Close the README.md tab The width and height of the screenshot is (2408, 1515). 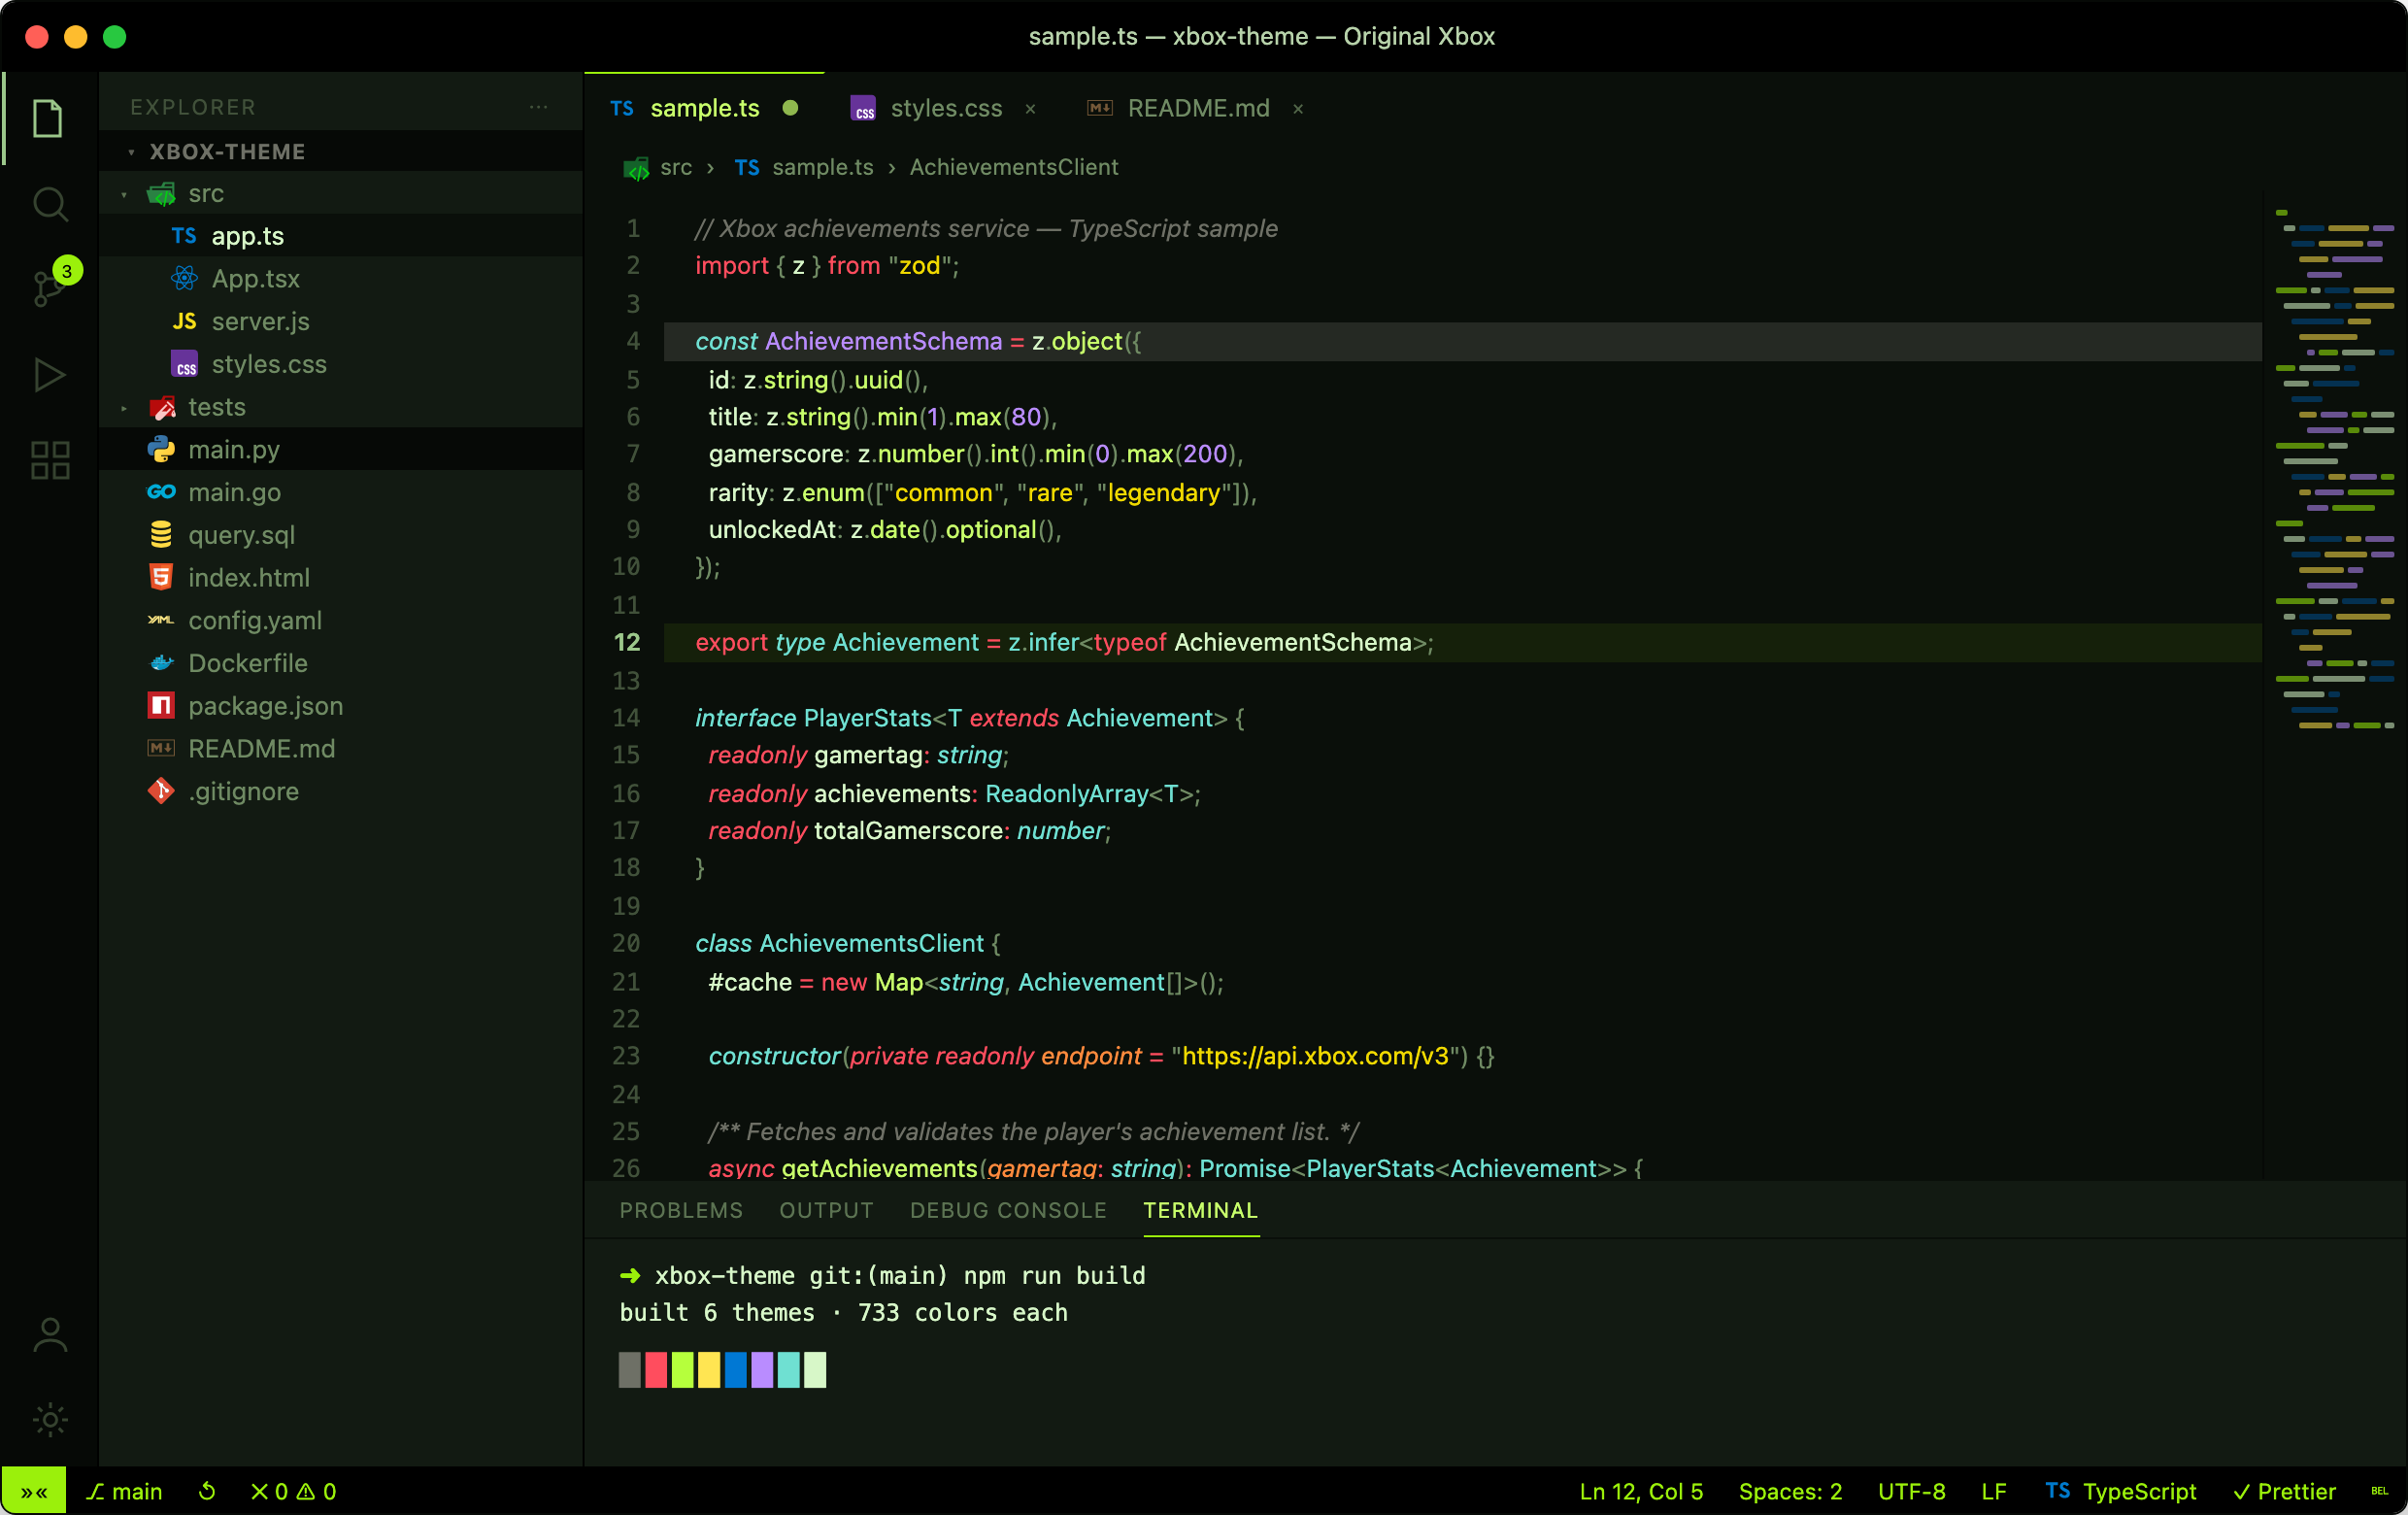point(1297,108)
